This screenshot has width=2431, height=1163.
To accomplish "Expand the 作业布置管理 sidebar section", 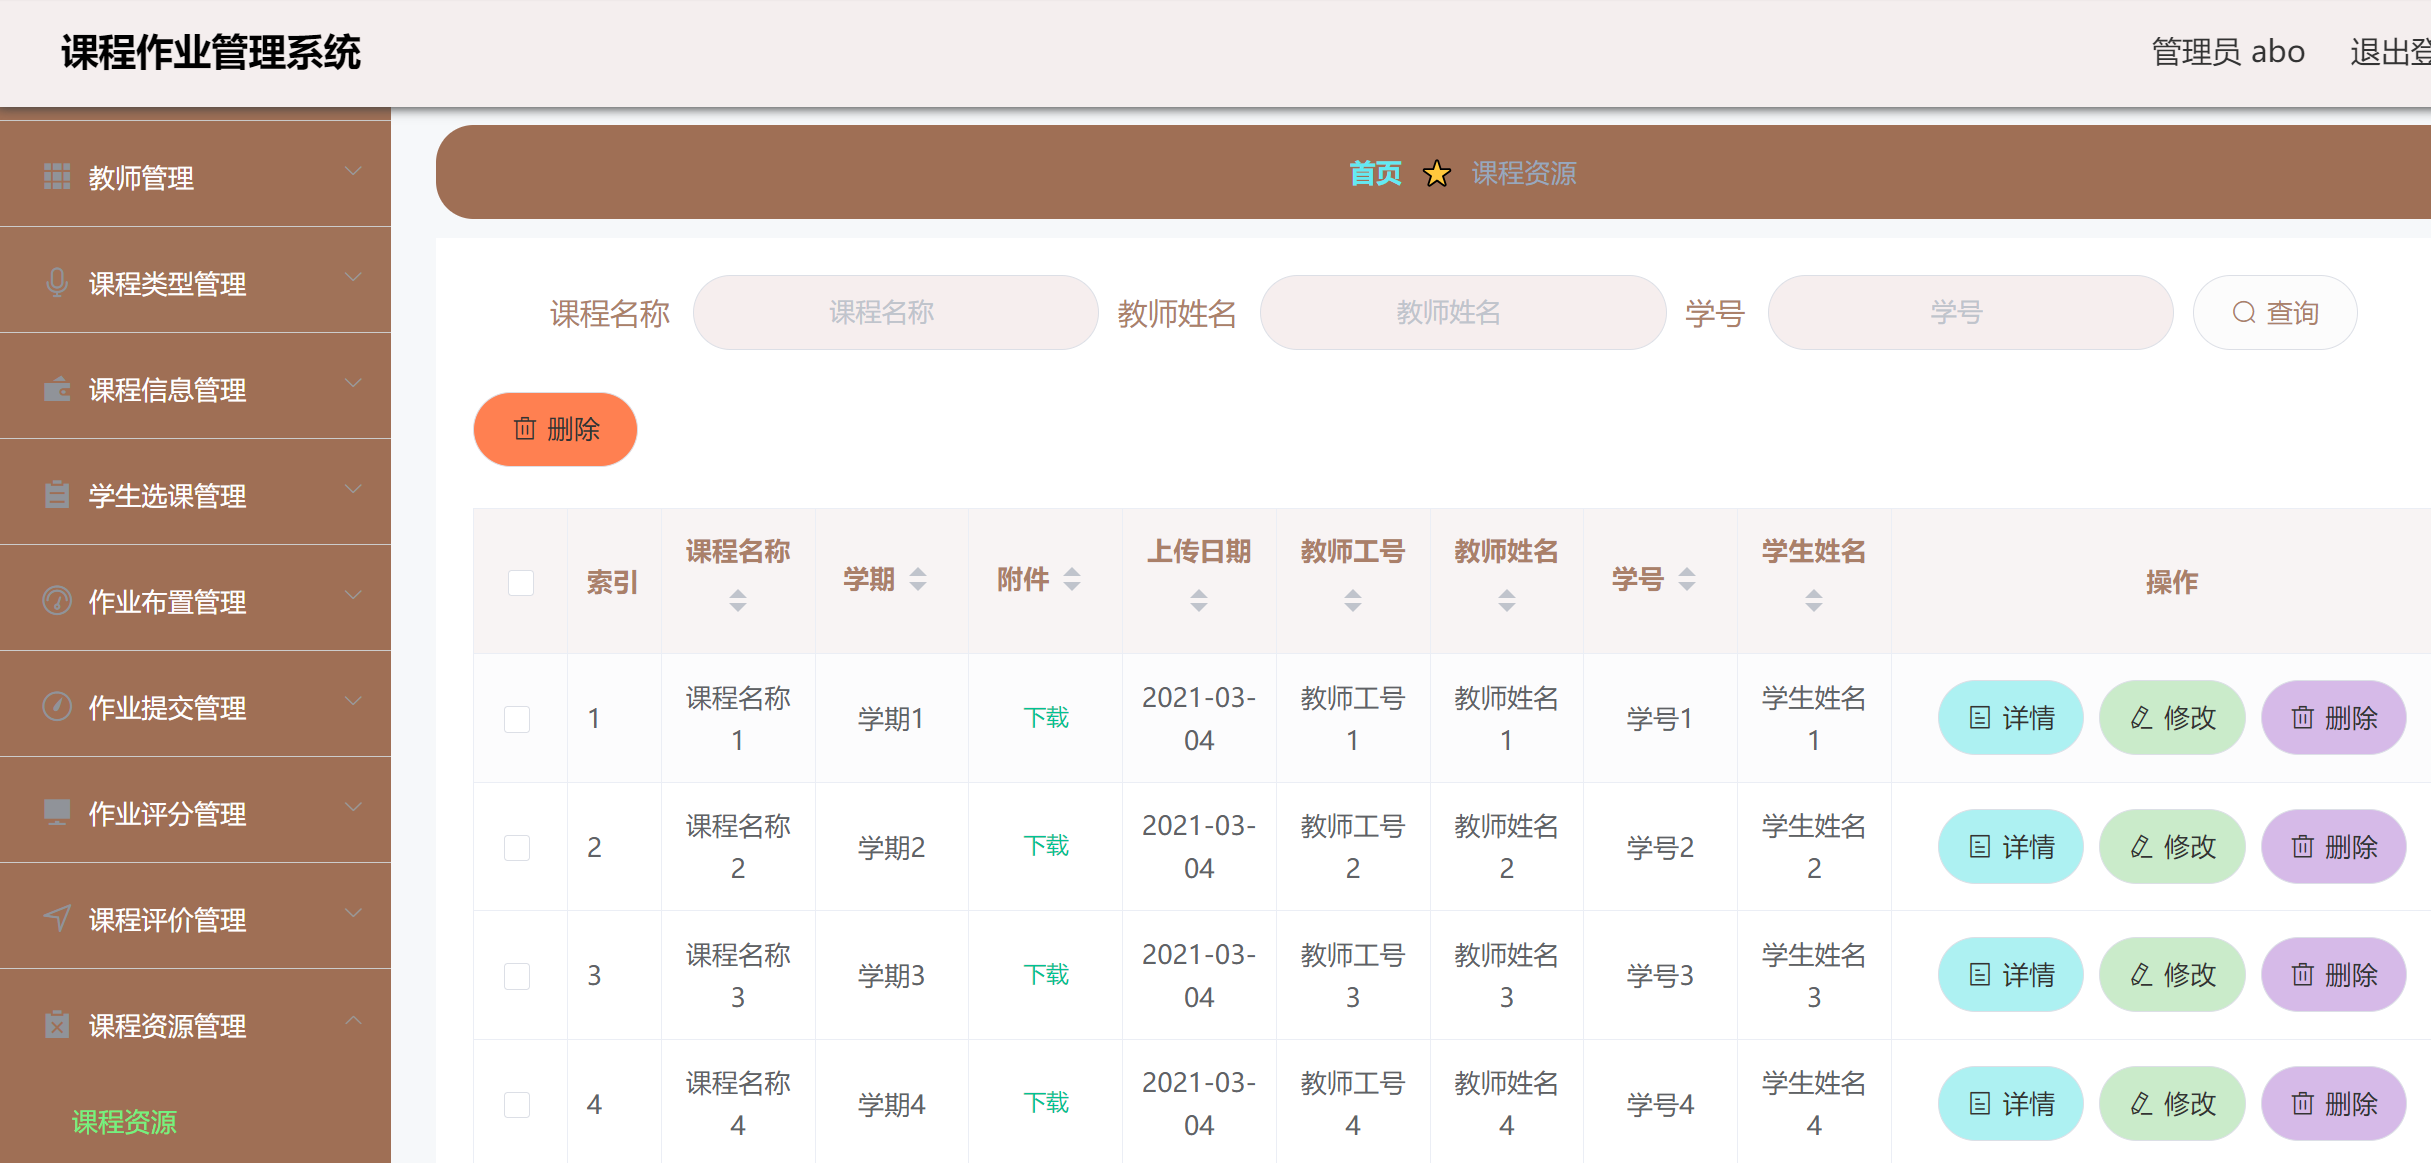I will [352, 594].
